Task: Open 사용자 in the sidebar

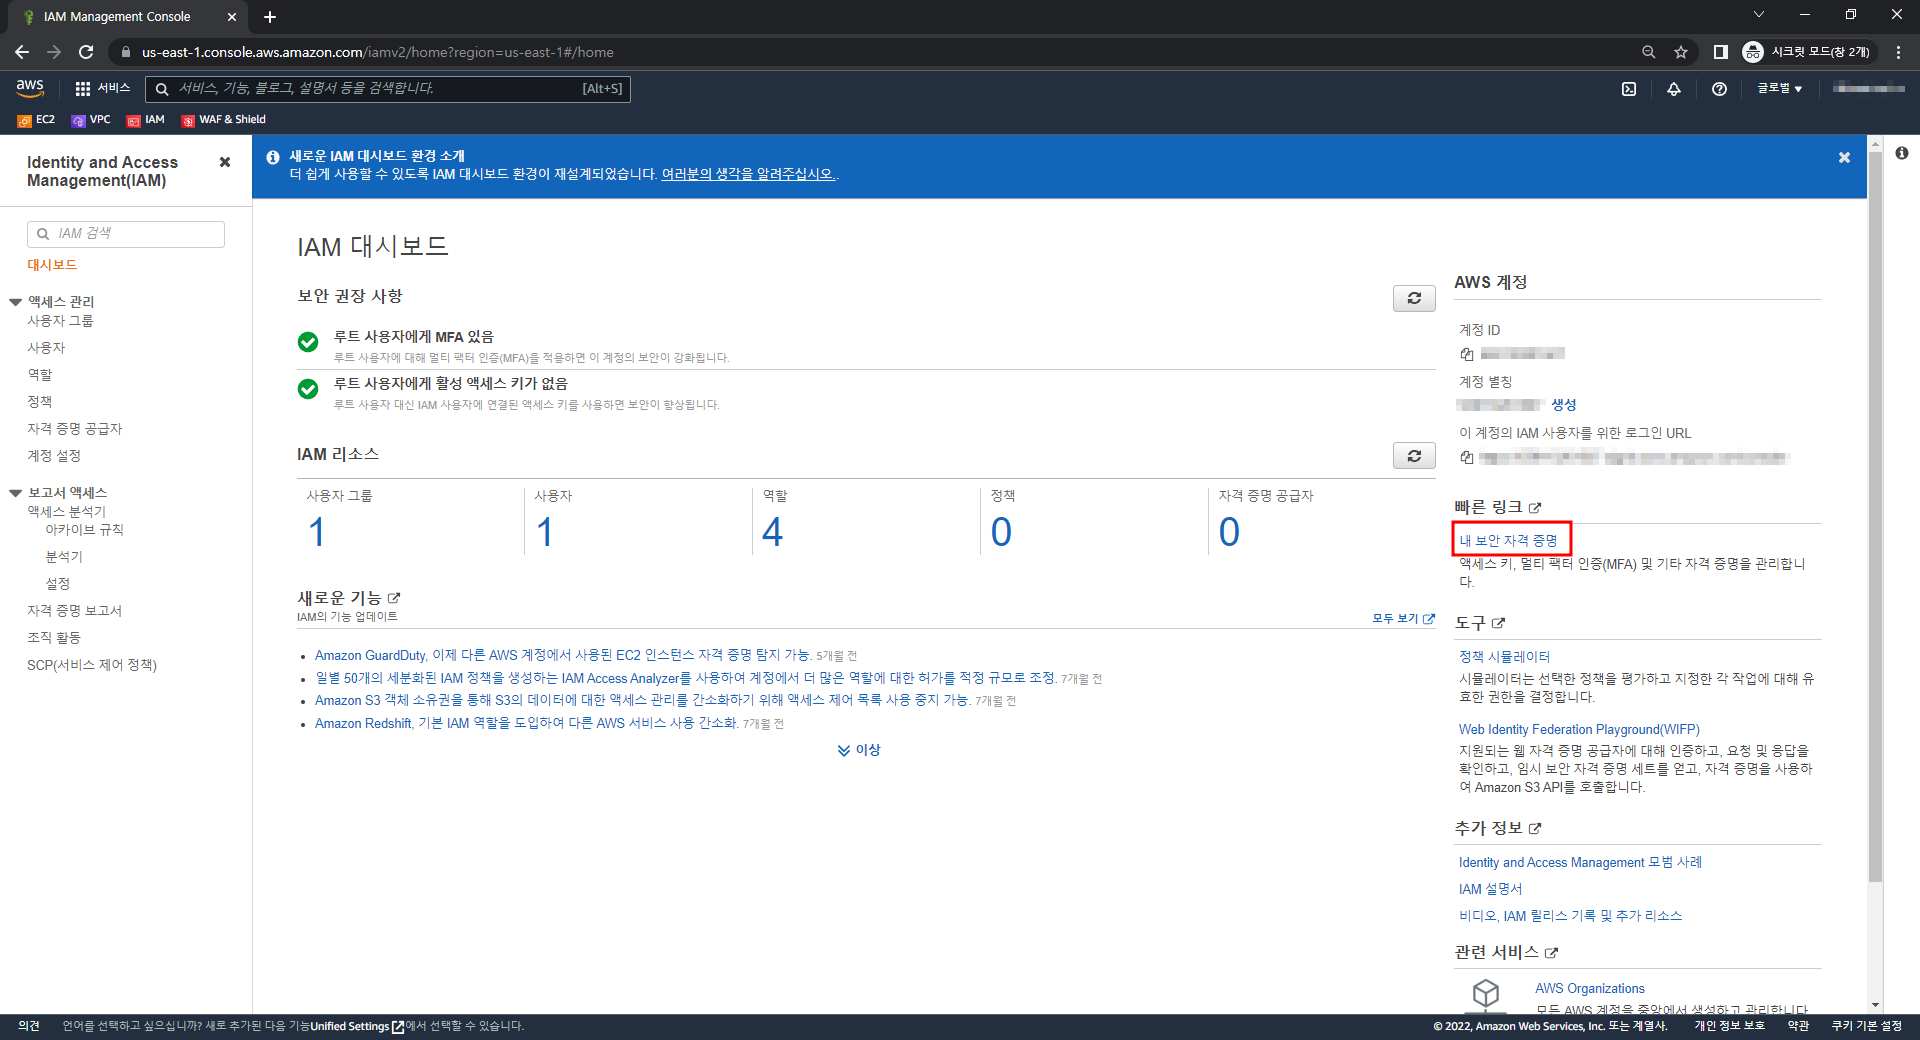Action: click(x=46, y=348)
